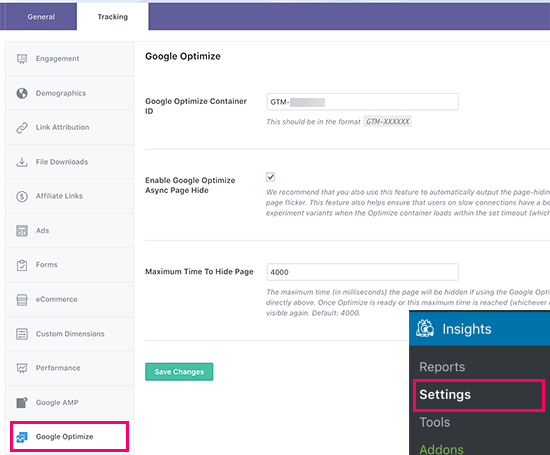Screen dimensions: 550x455
Task: Open Settings under Insights
Action: click(445, 395)
